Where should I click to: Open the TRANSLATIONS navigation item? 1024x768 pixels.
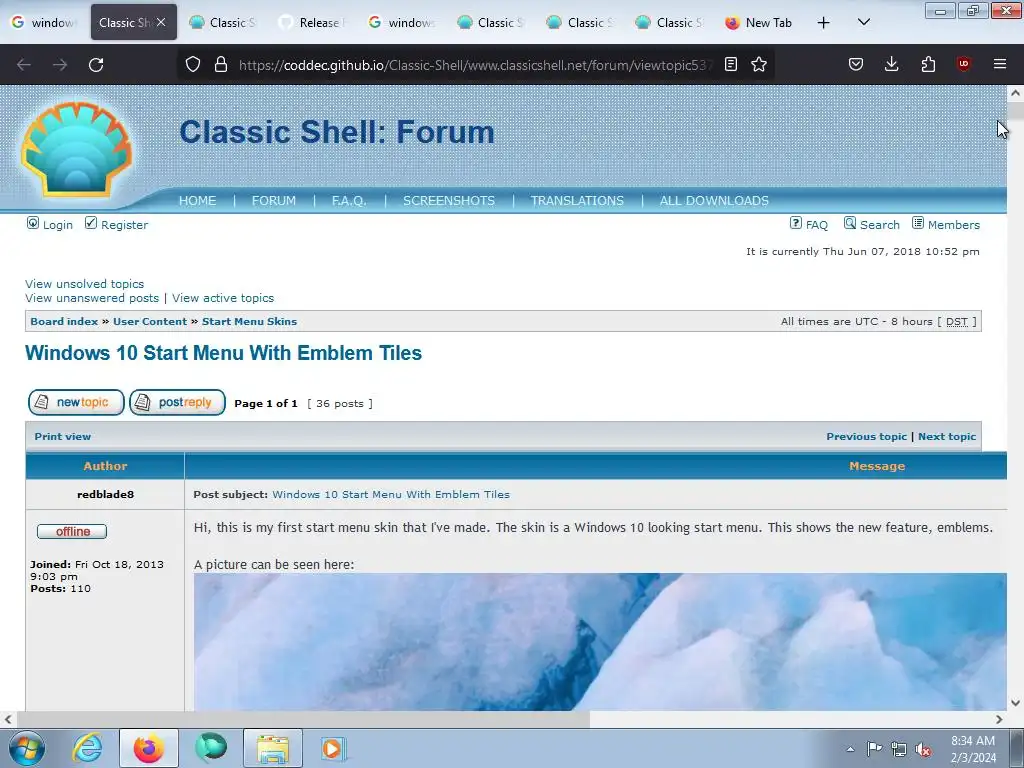click(577, 200)
